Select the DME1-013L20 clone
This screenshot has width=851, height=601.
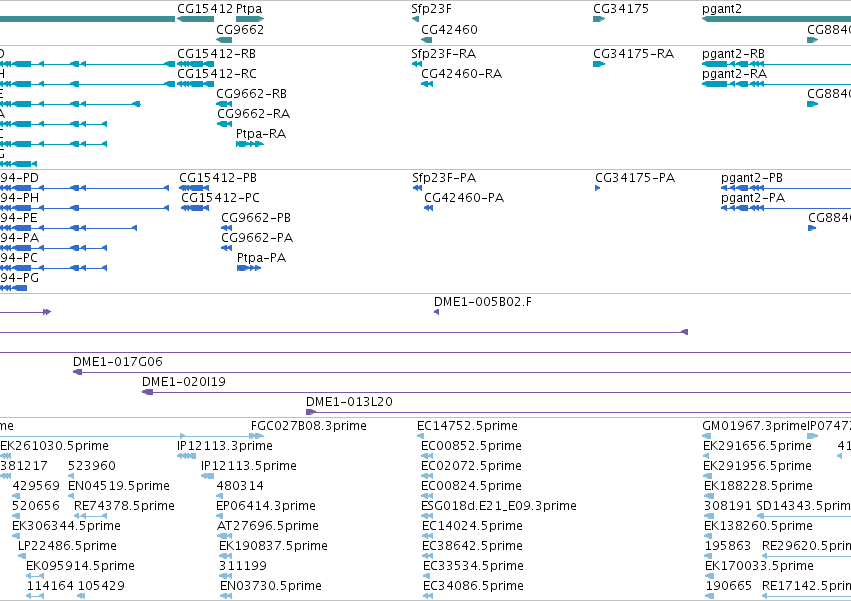[349, 402]
